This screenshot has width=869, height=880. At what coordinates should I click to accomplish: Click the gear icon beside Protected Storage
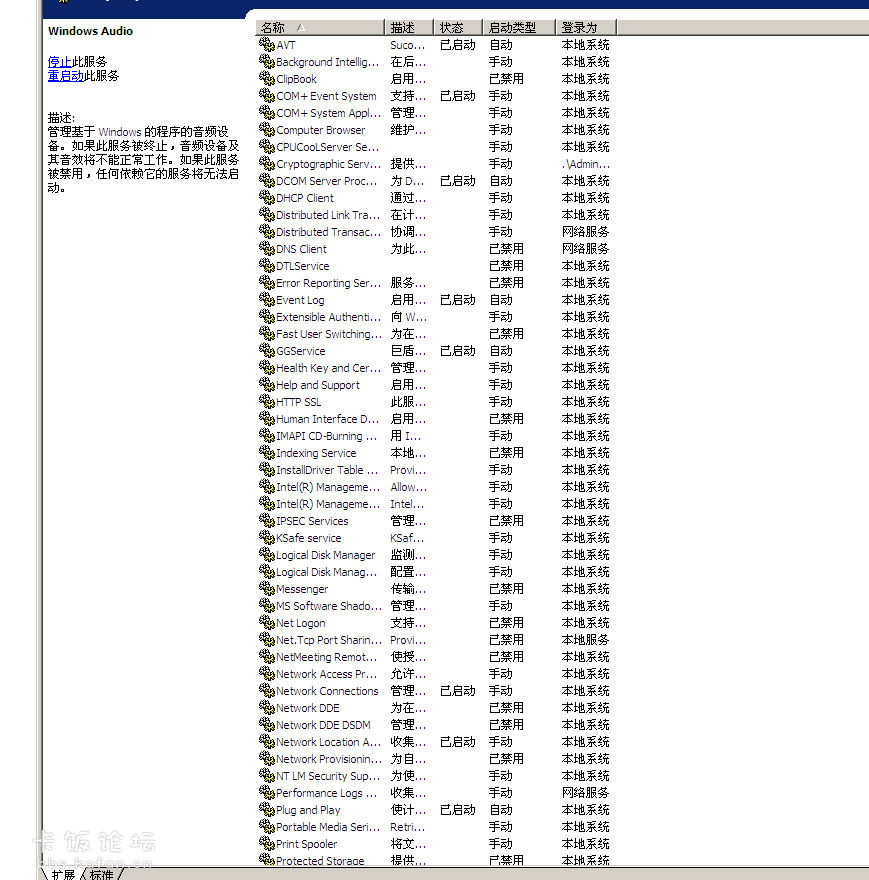(x=267, y=860)
